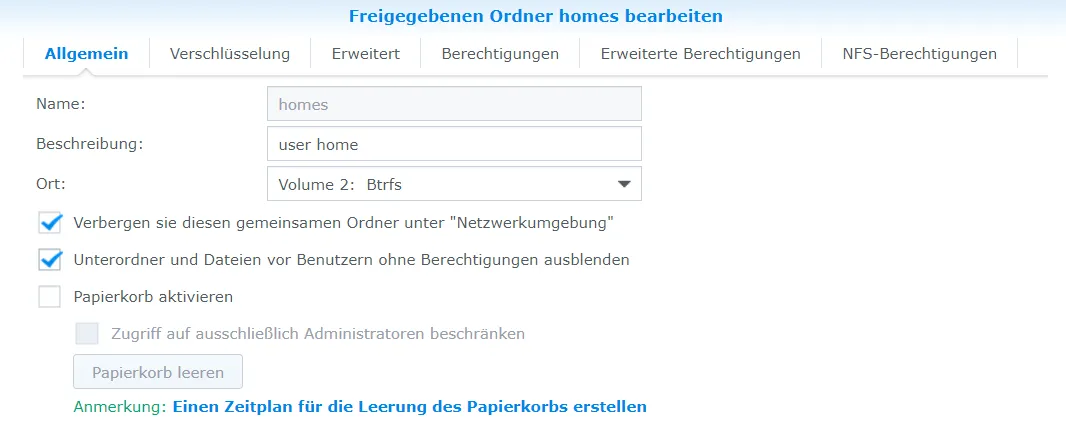The image size is (1066, 434).
Task: Click the dialog title Freigegebenen Ordner homes bearbeiten
Action: click(536, 16)
